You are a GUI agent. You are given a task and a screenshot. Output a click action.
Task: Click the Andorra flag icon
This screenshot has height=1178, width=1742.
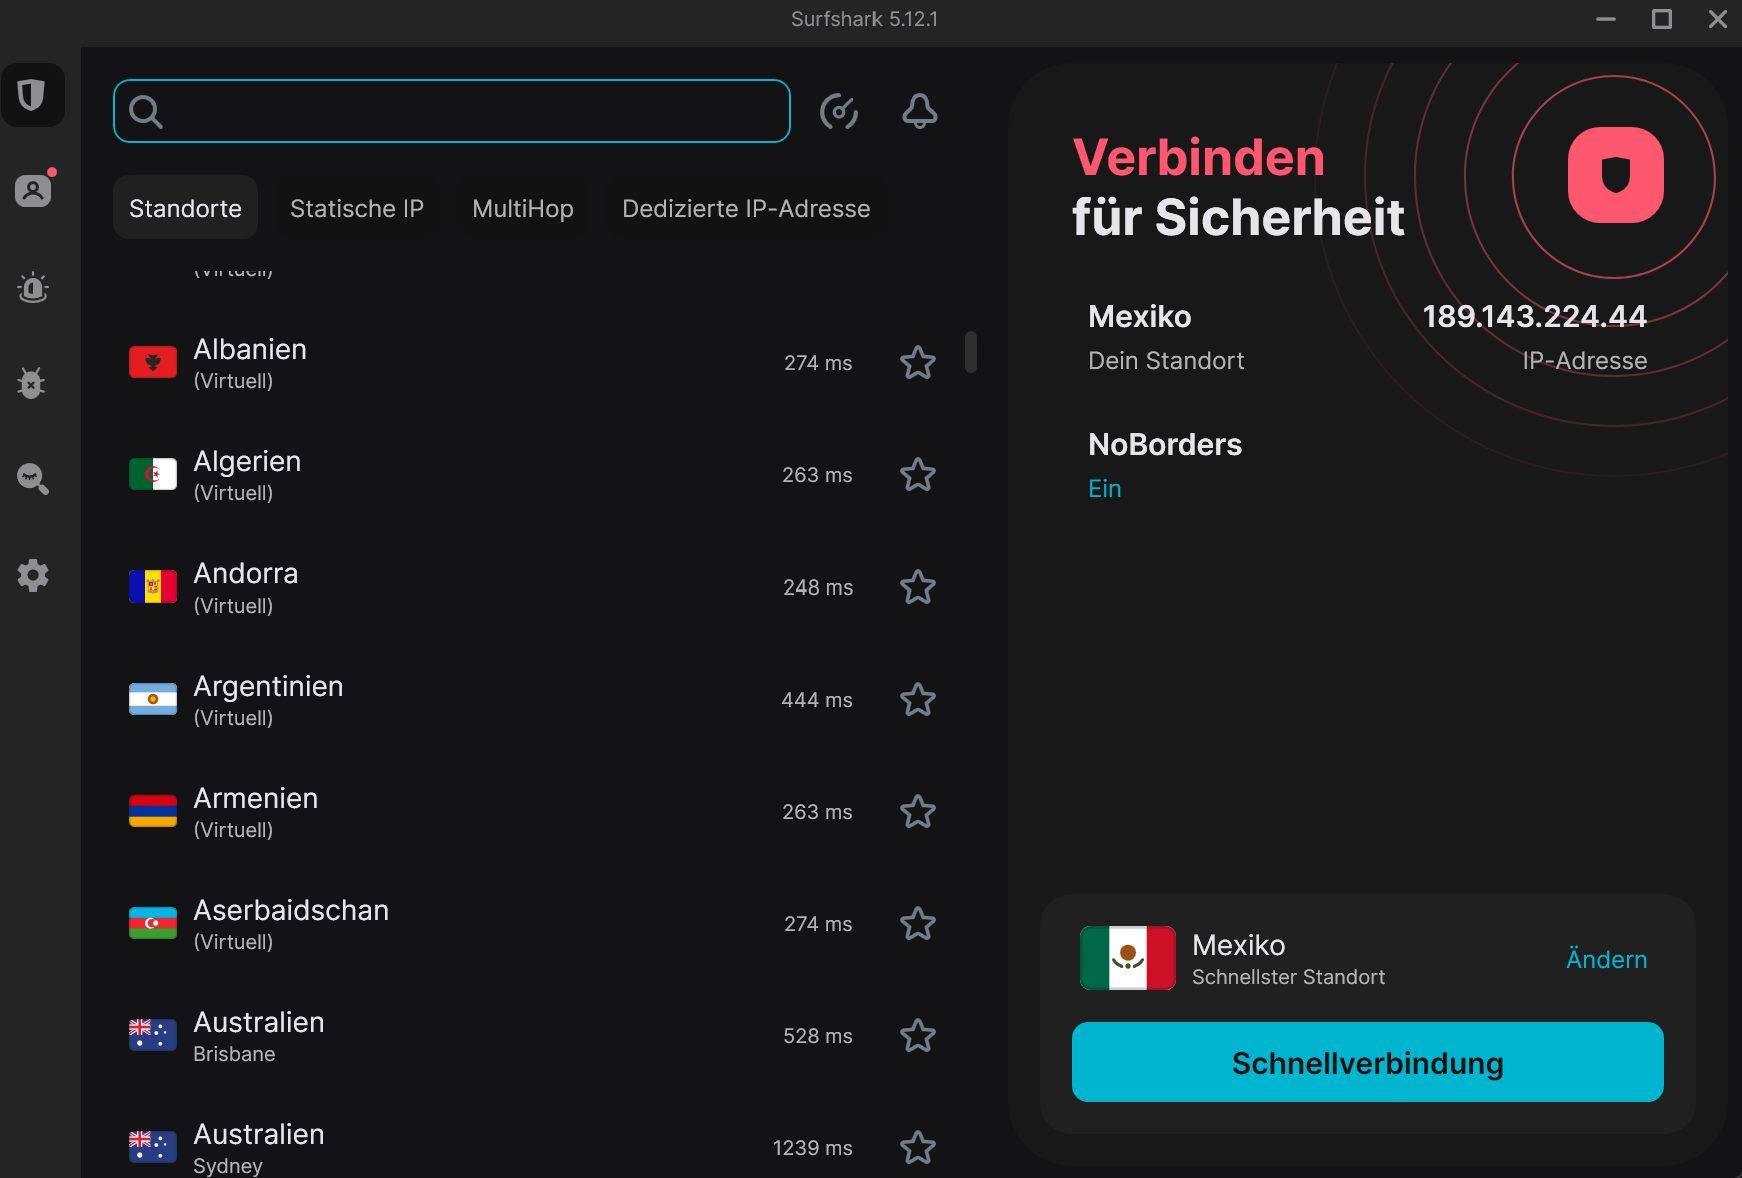pyautogui.click(x=153, y=587)
